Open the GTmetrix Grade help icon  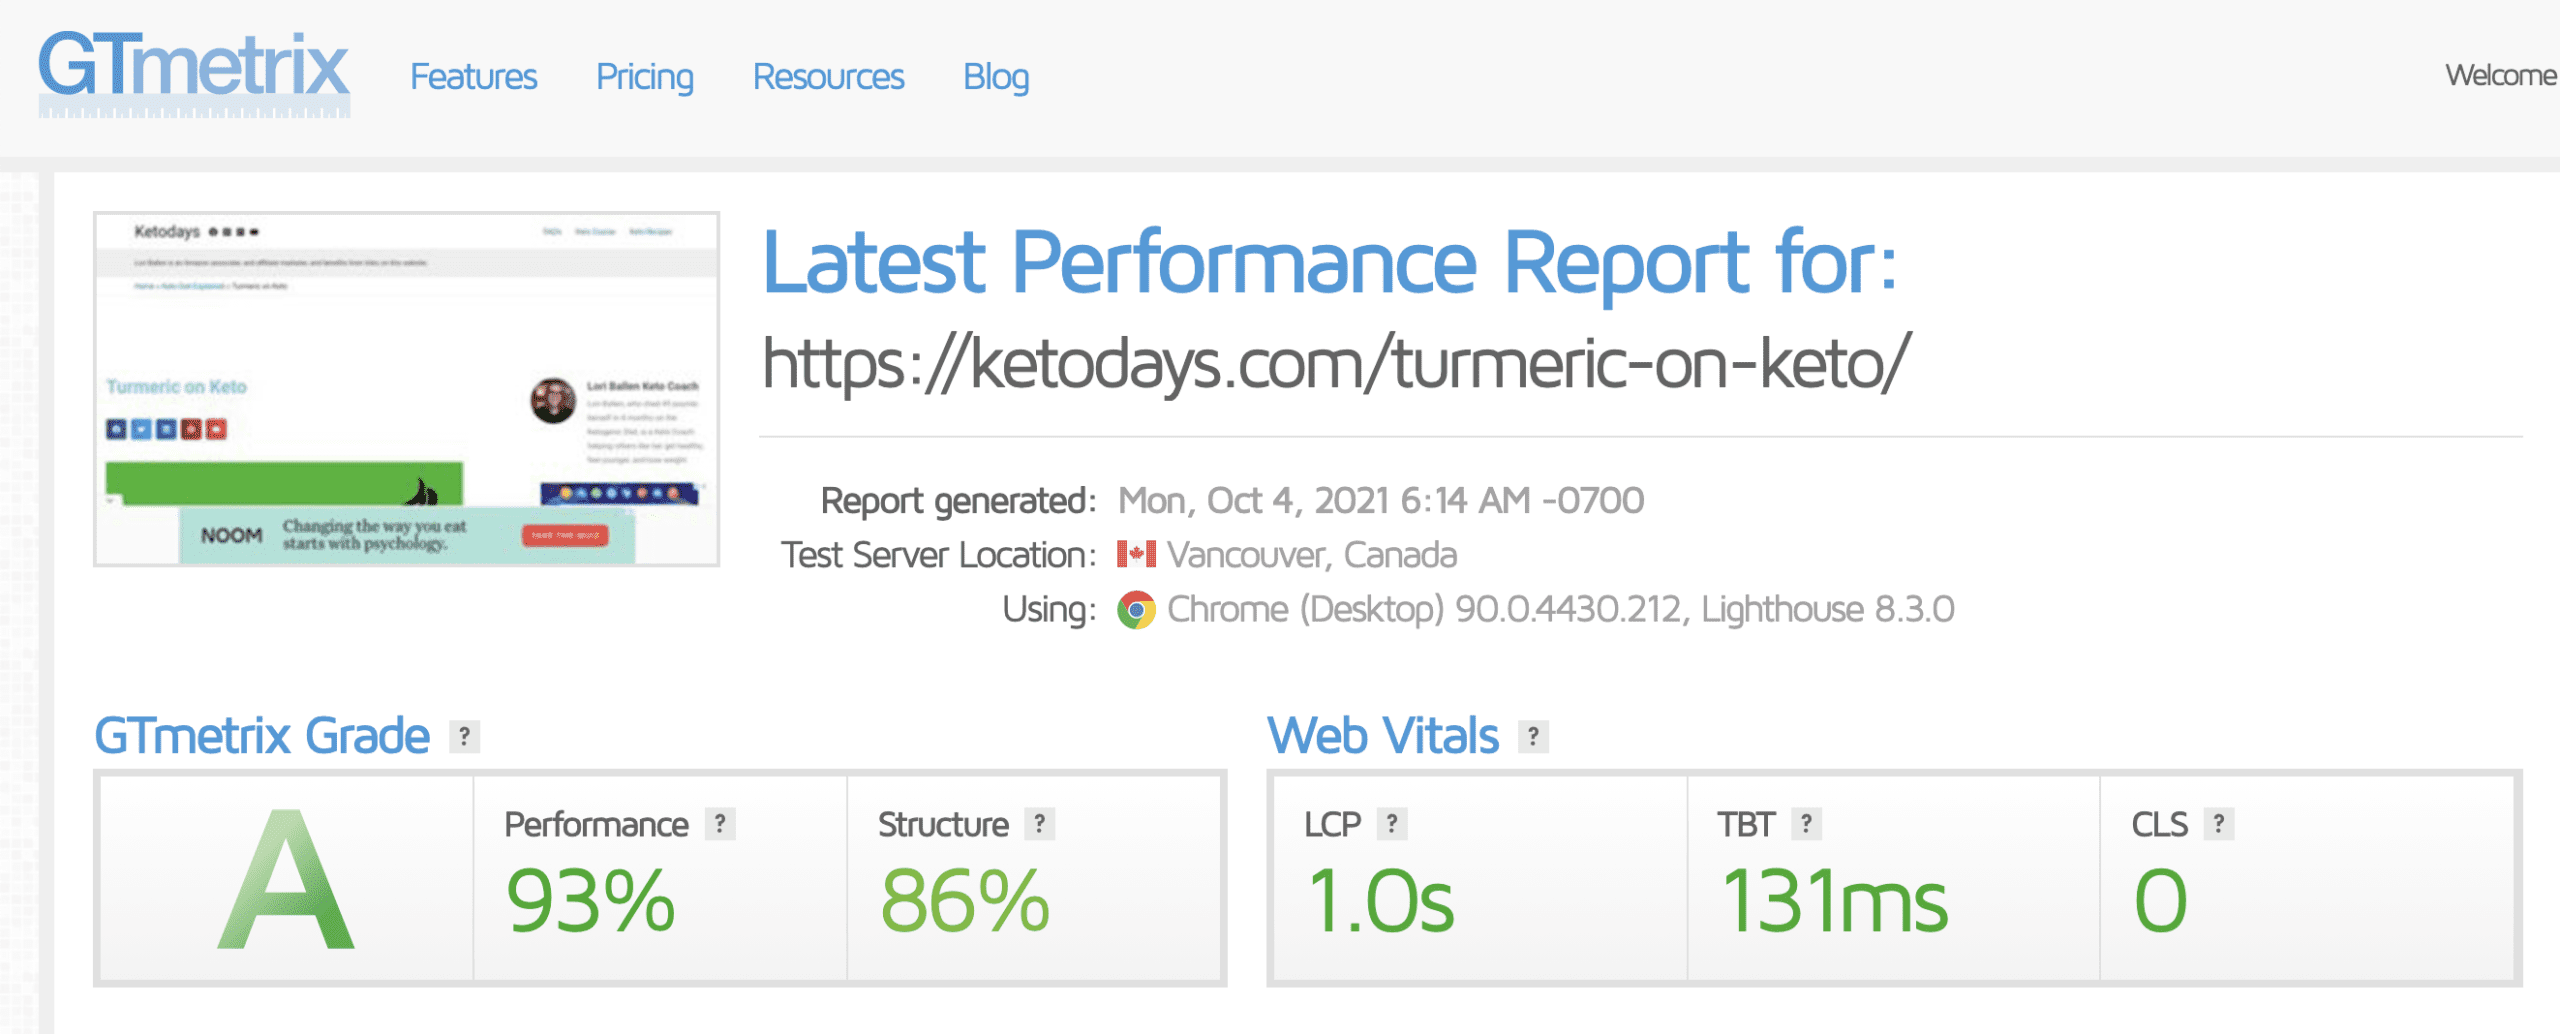(x=464, y=737)
